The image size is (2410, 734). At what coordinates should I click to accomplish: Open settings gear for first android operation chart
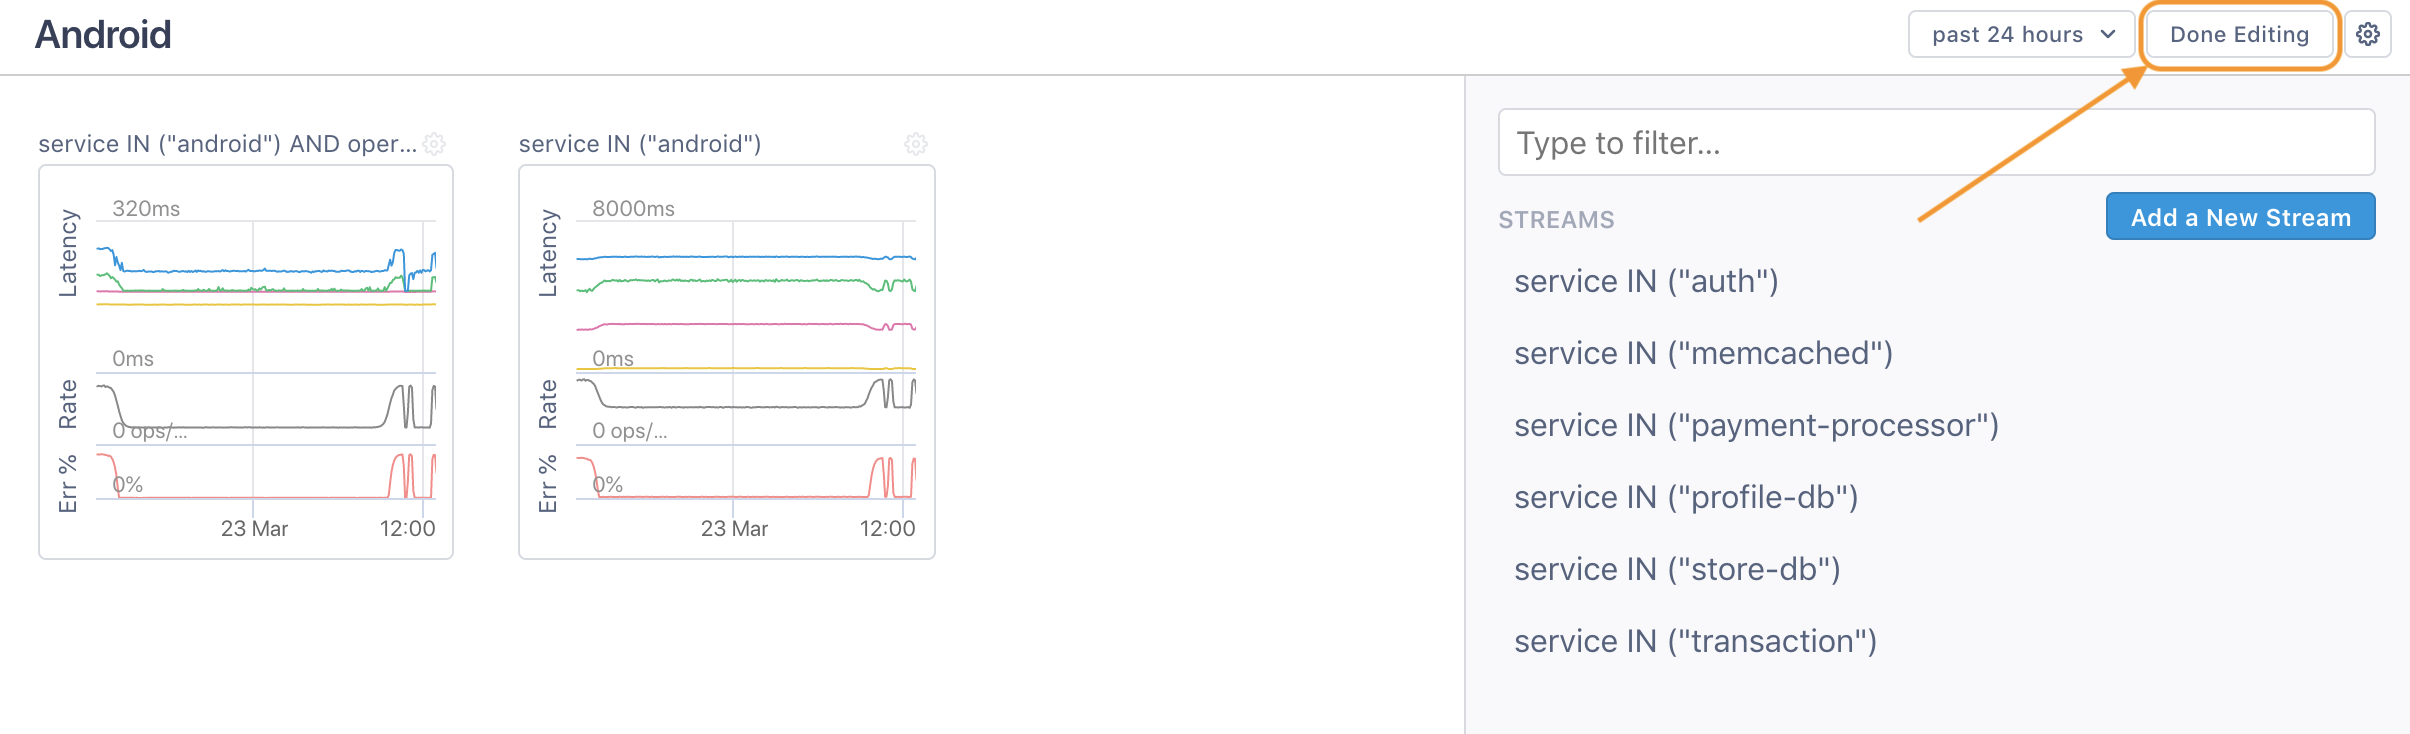click(x=434, y=144)
